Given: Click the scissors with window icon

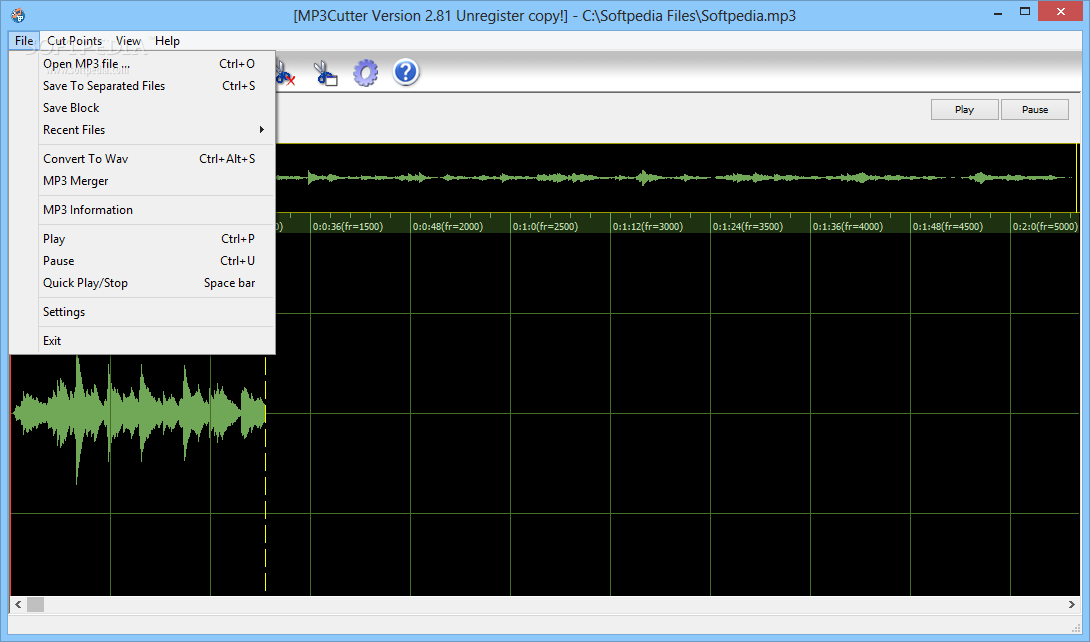Looking at the screenshot, I should (x=325, y=73).
